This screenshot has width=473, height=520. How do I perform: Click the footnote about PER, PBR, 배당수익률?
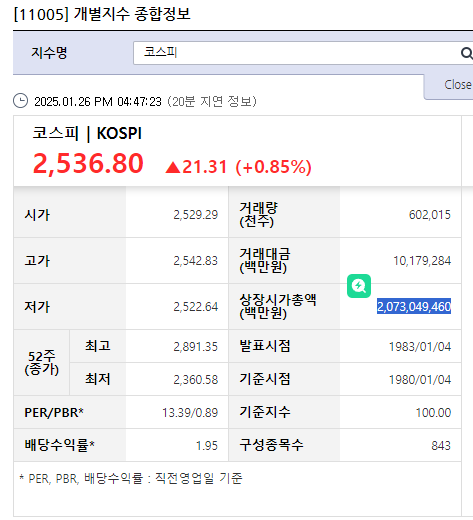[x=131, y=478]
